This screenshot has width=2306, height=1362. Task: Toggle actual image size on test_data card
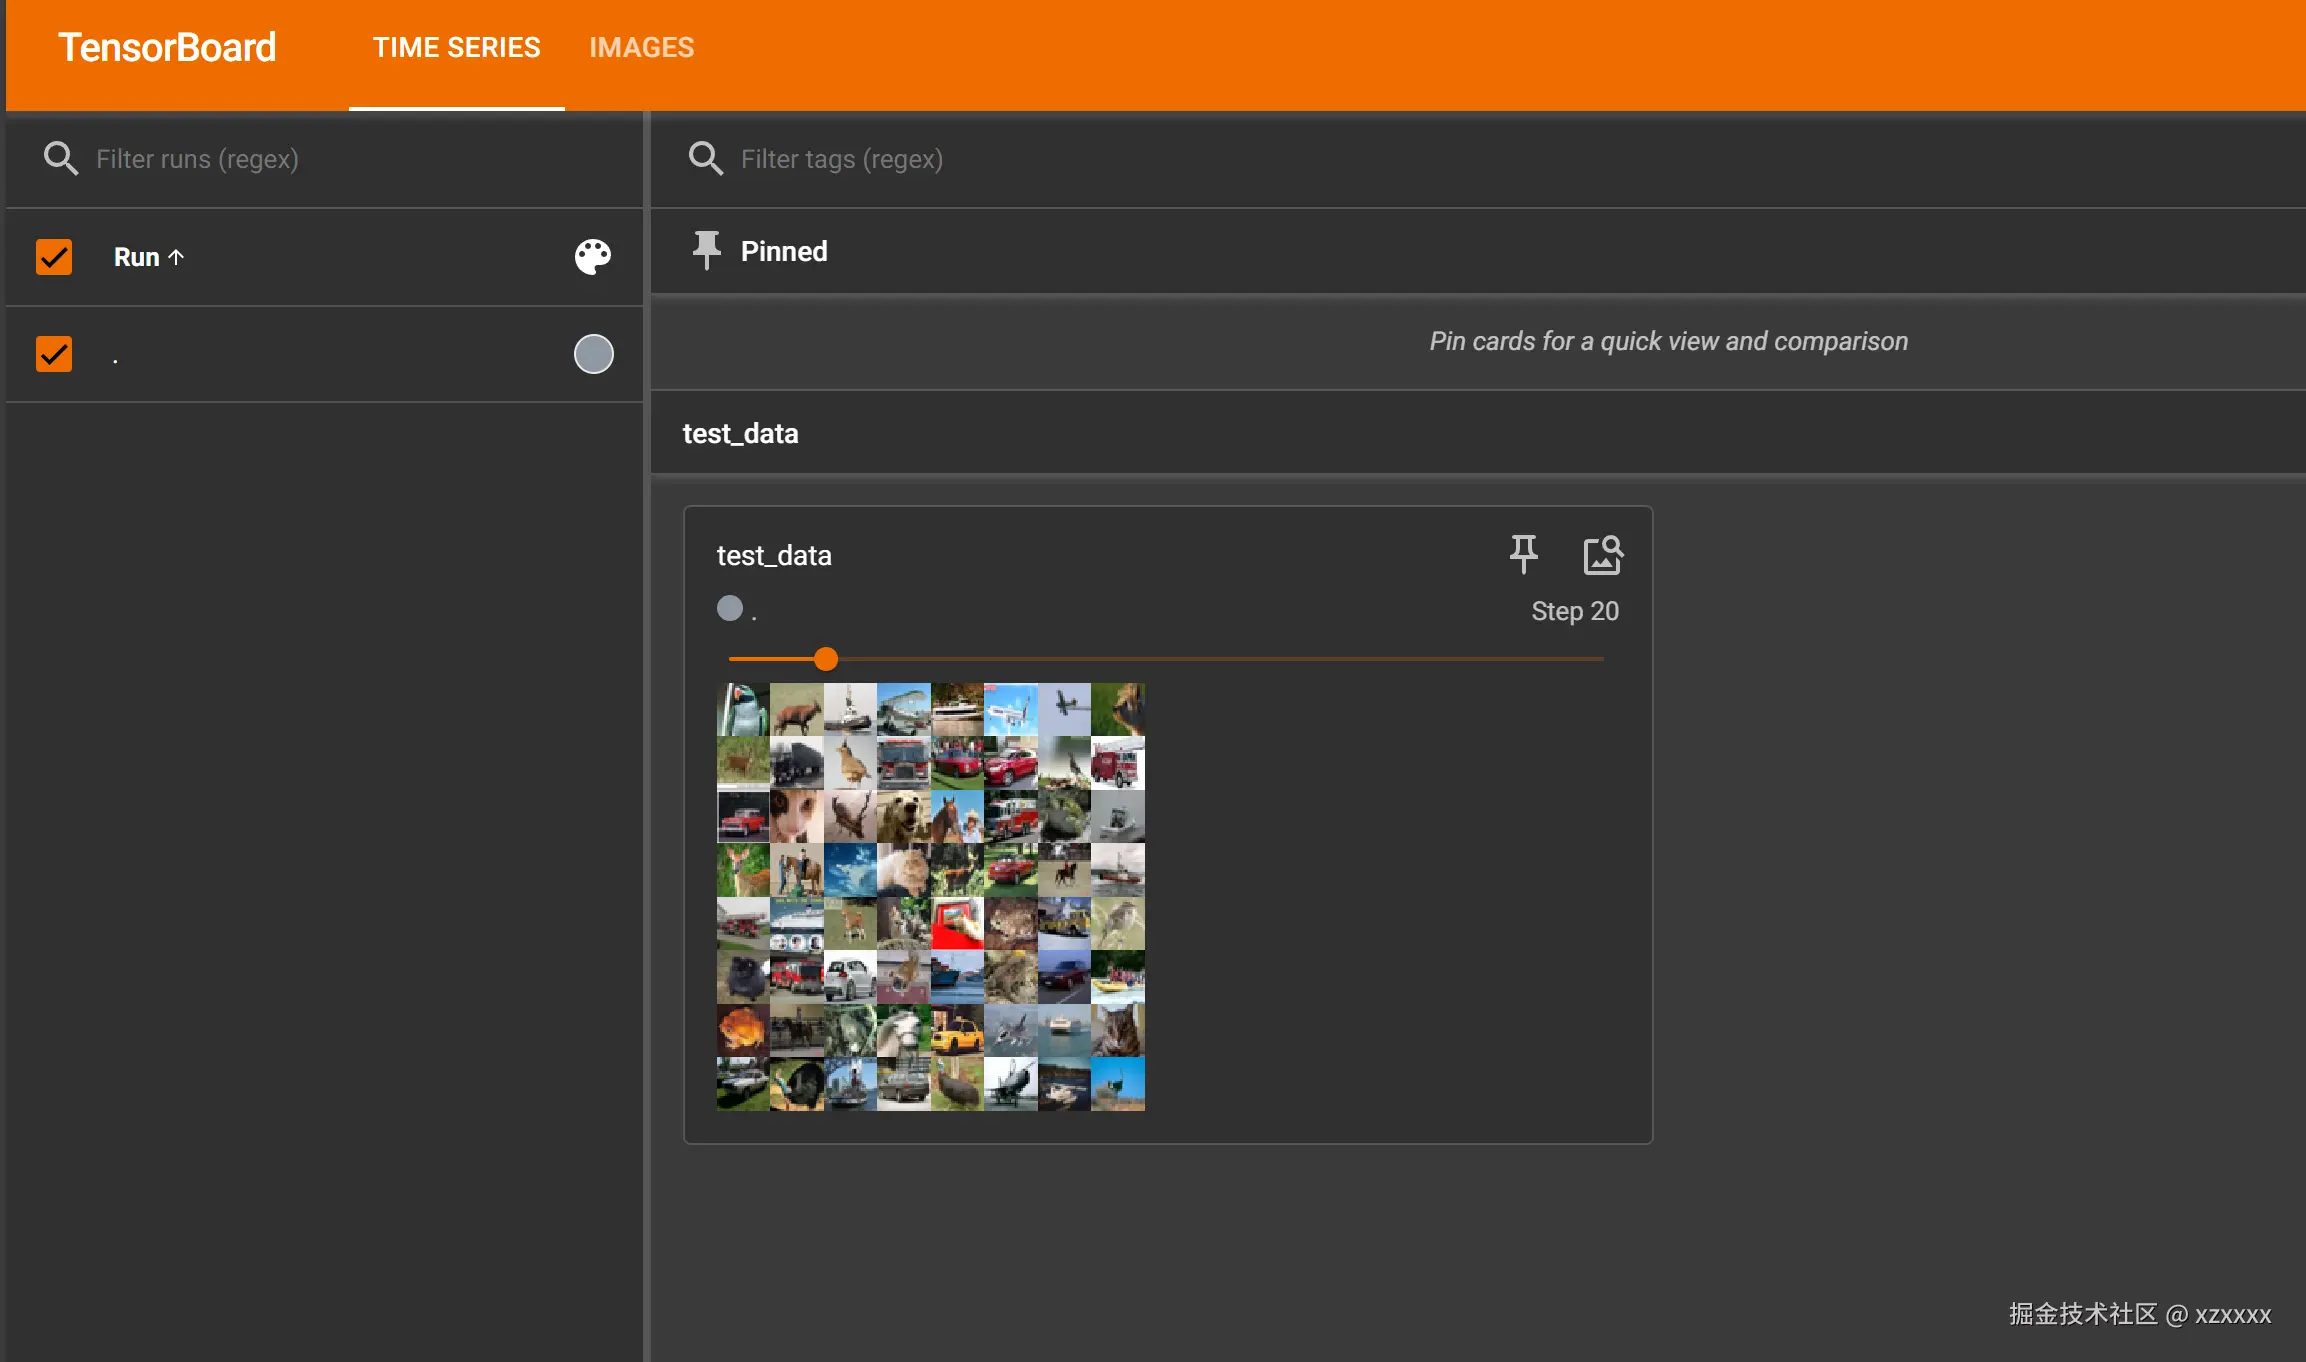1603,555
